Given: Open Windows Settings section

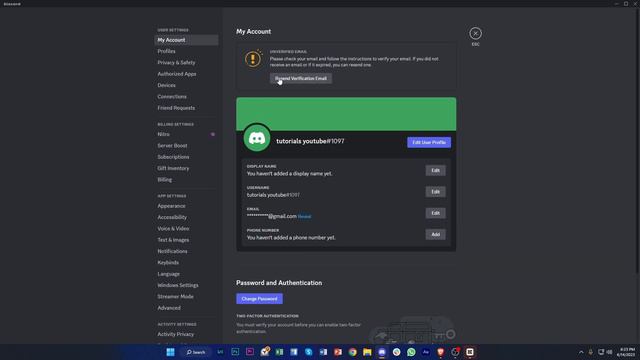Looking at the screenshot, I should click(186, 285).
